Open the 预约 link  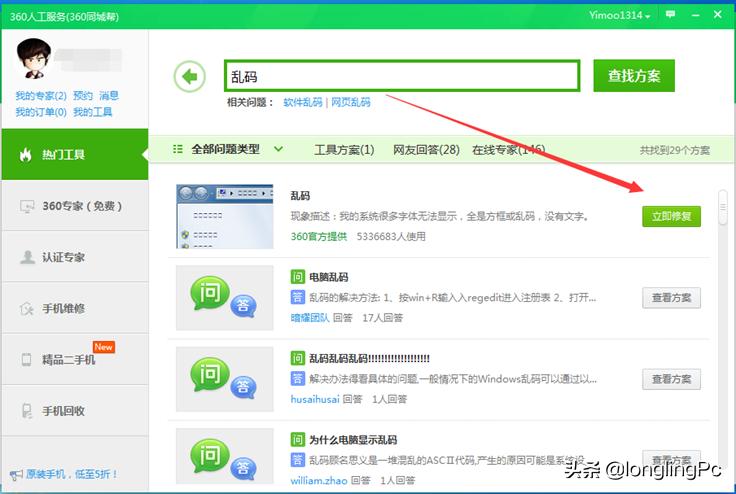pyautogui.click(x=83, y=96)
